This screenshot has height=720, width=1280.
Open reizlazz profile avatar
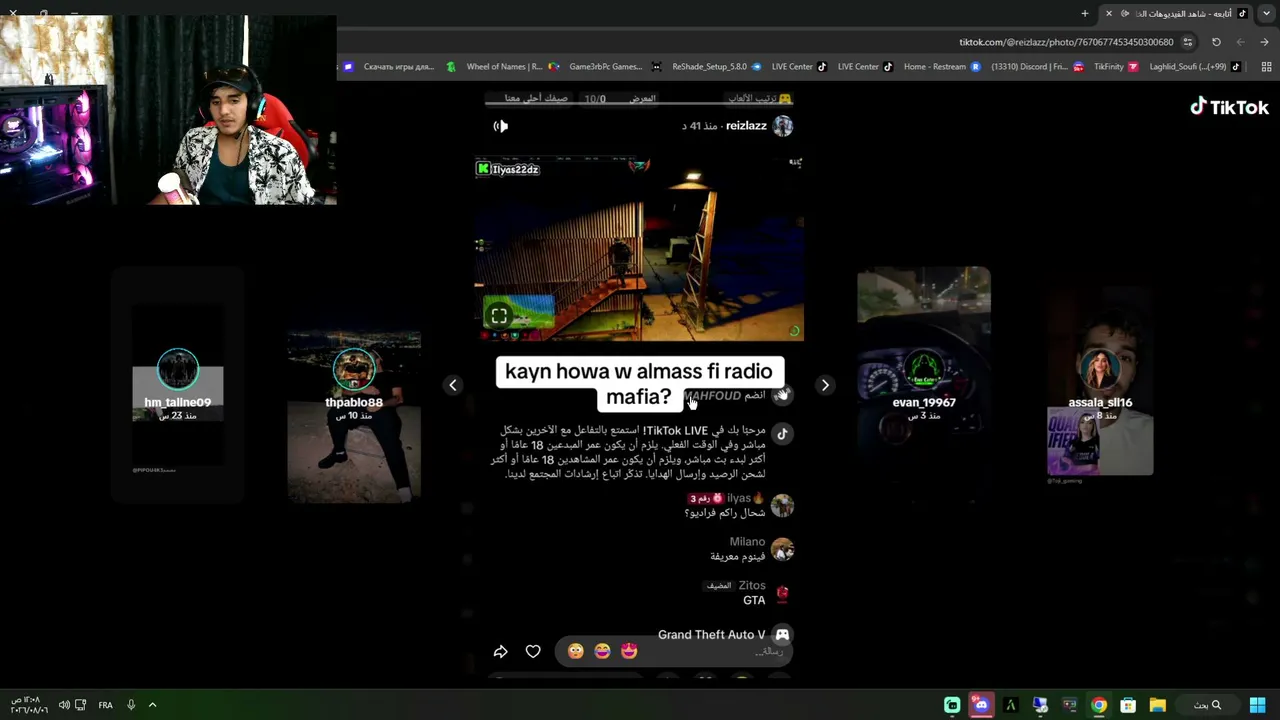pos(783,126)
